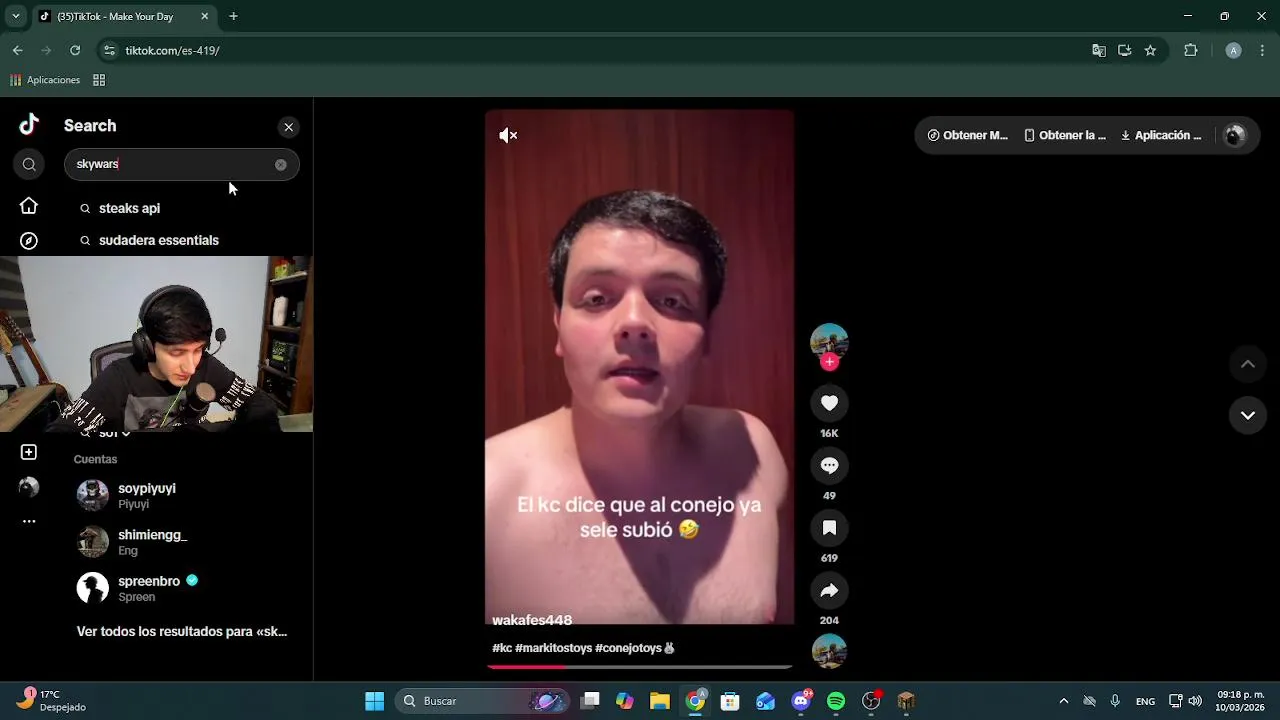Clear the skywars search text
Screen dimensions: 1280x720
(280, 165)
